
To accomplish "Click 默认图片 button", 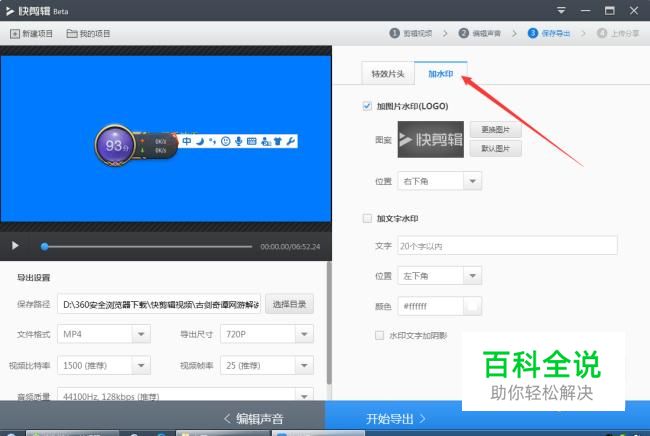I will [495, 148].
